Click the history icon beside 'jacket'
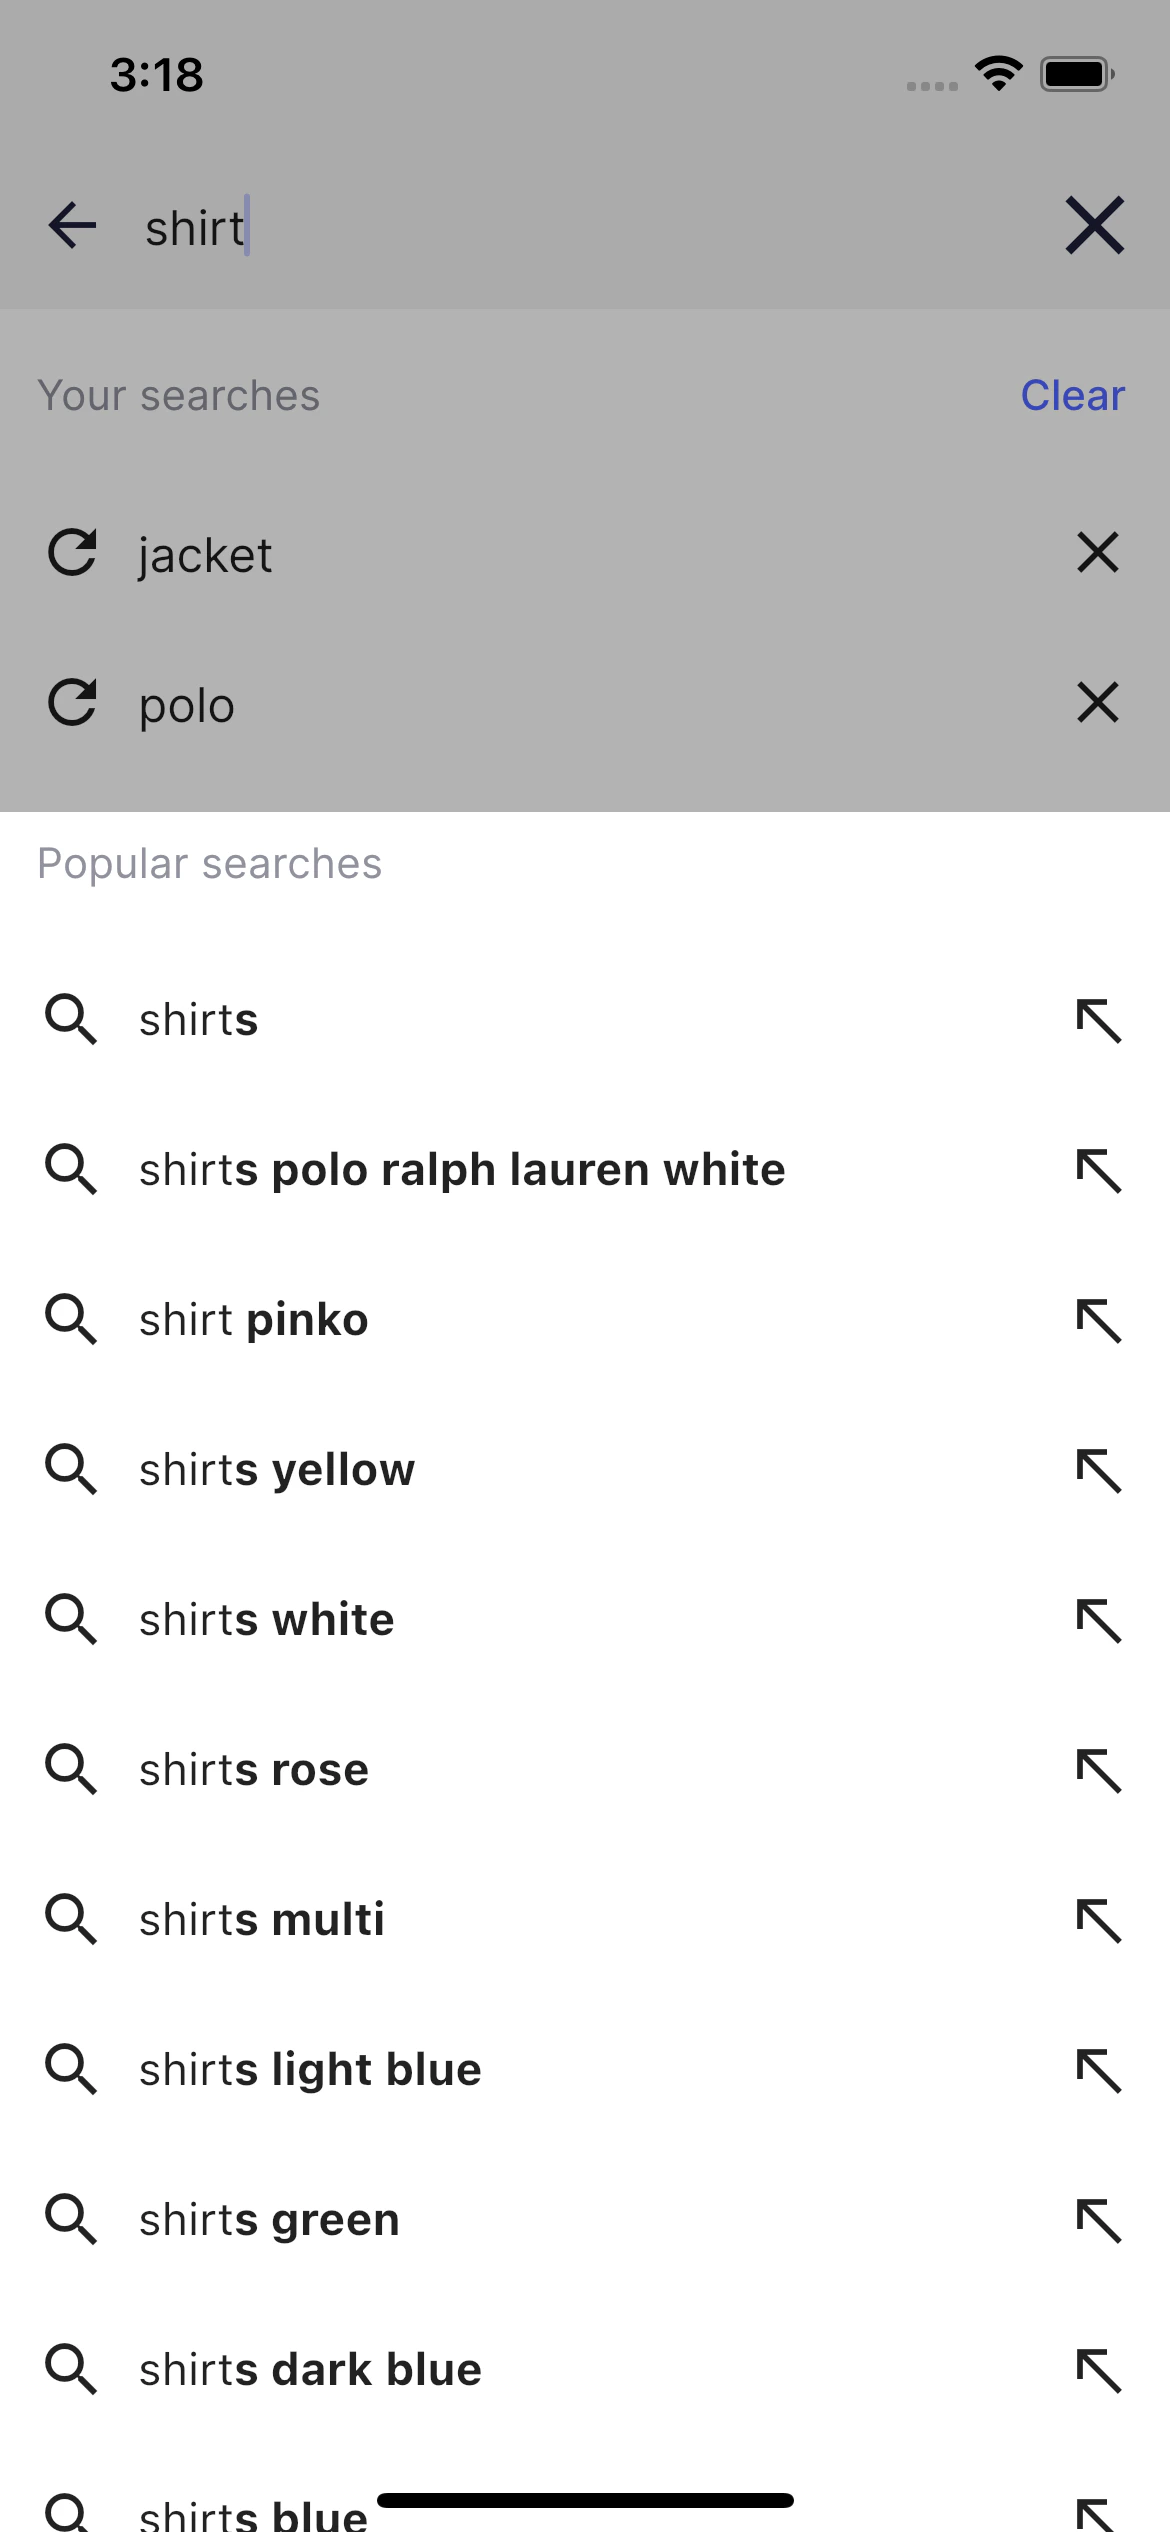This screenshot has height=2532, width=1170. [72, 552]
